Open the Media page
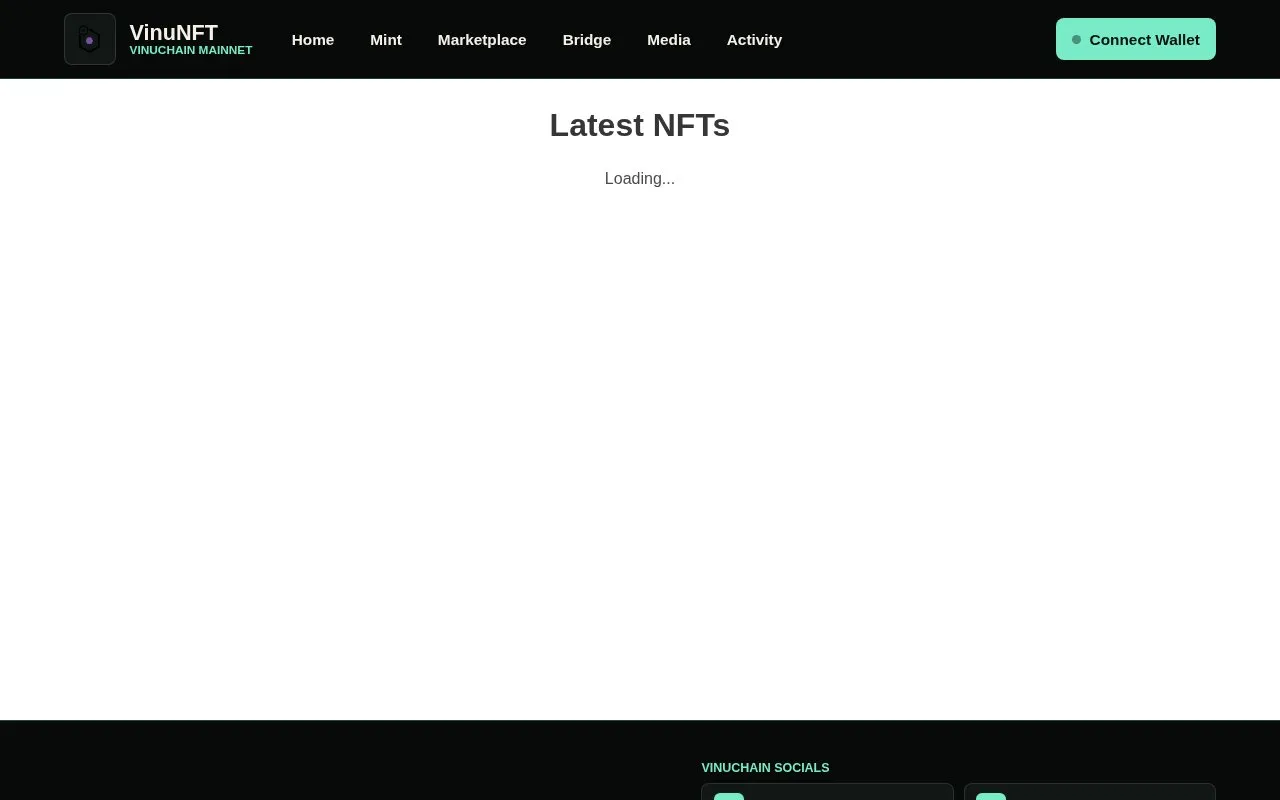 pos(669,40)
